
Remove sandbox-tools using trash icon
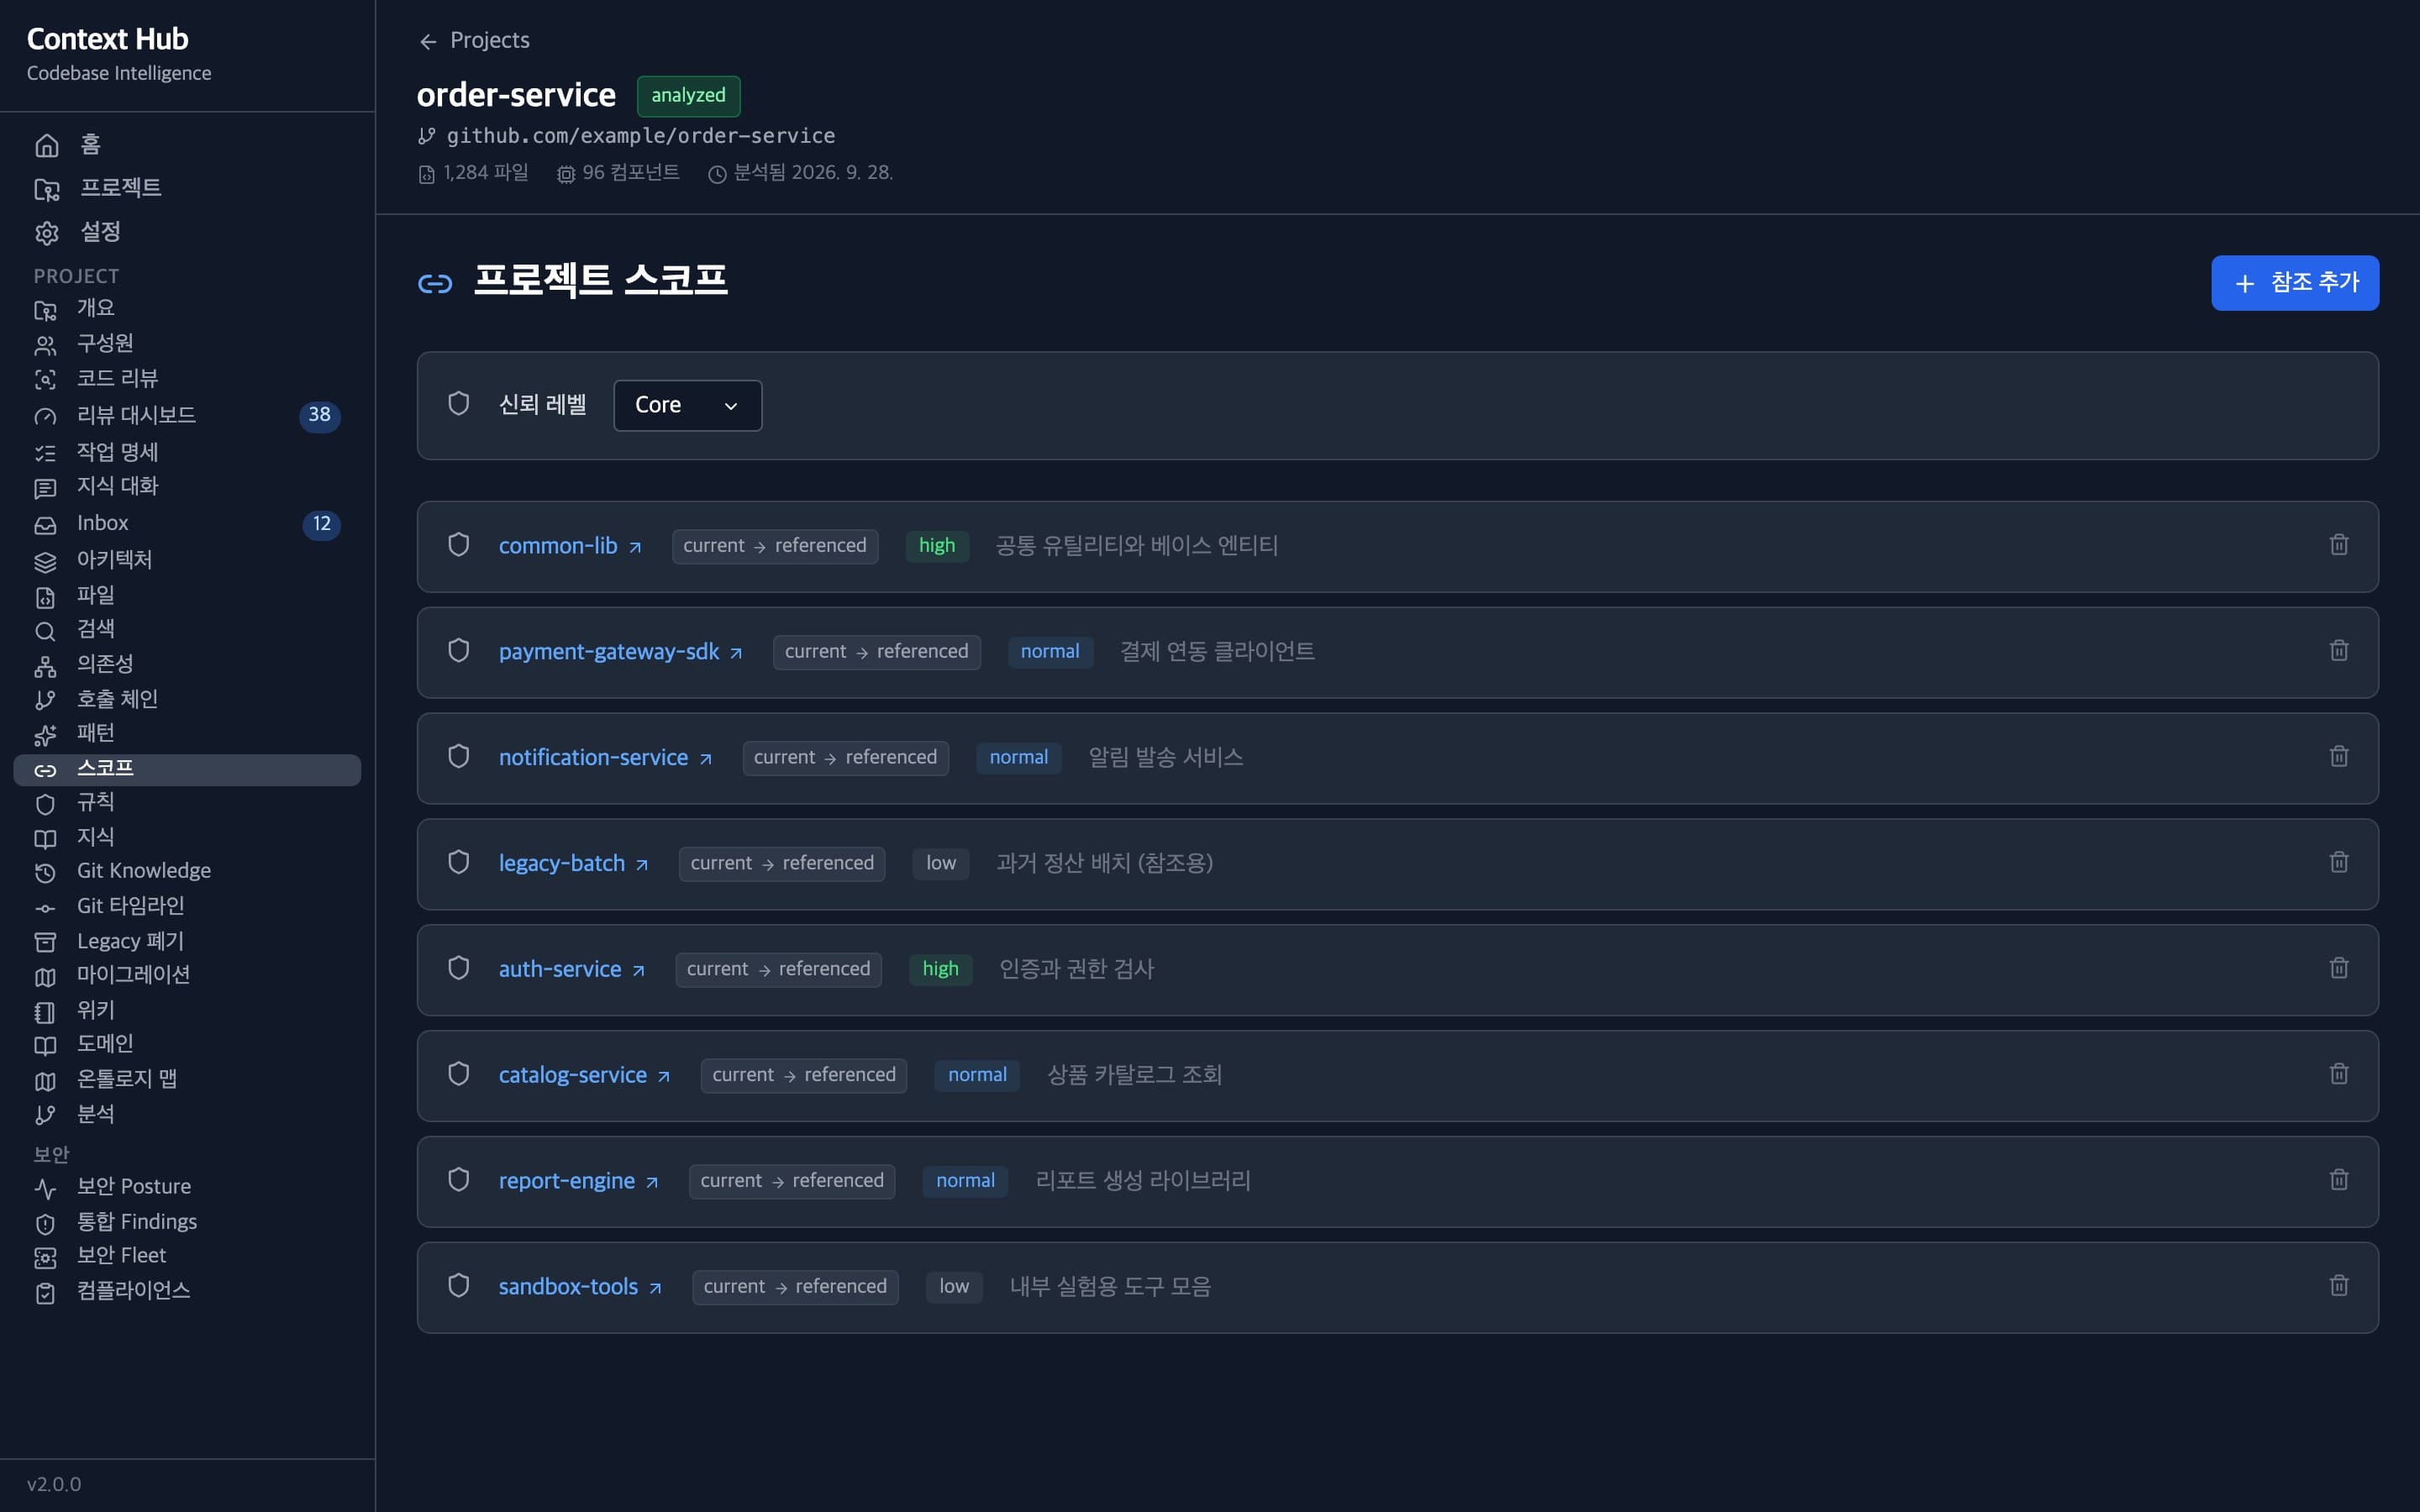pos(2338,1287)
